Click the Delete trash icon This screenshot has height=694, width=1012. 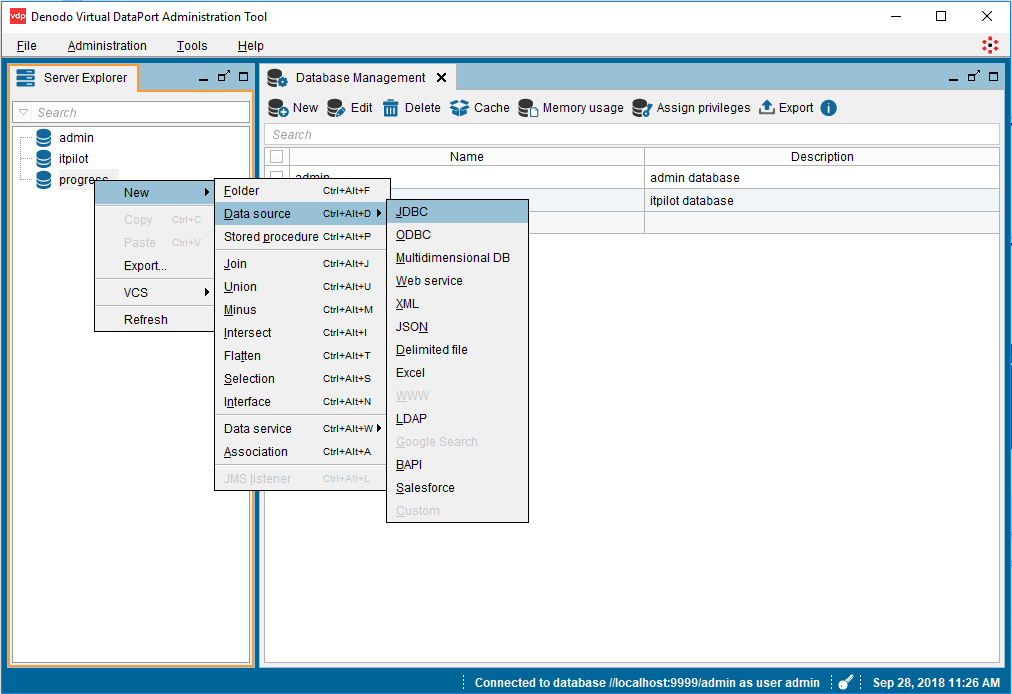coord(391,107)
